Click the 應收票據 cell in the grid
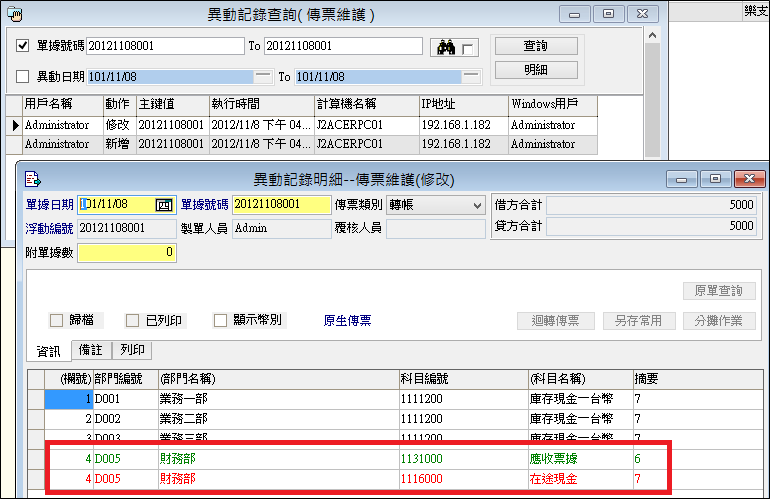770x499 pixels. coord(555,460)
